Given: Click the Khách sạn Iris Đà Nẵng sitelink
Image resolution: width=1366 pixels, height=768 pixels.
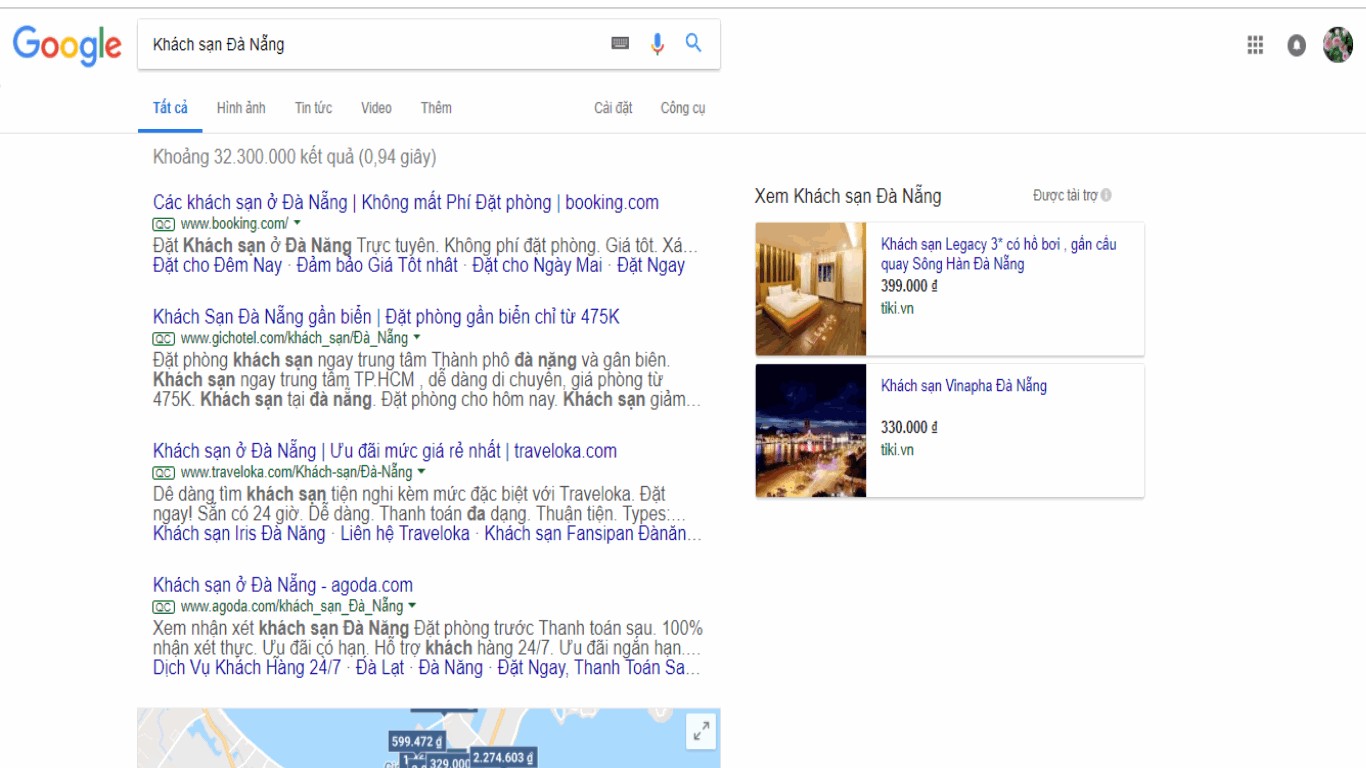Looking at the screenshot, I should tap(239, 533).
